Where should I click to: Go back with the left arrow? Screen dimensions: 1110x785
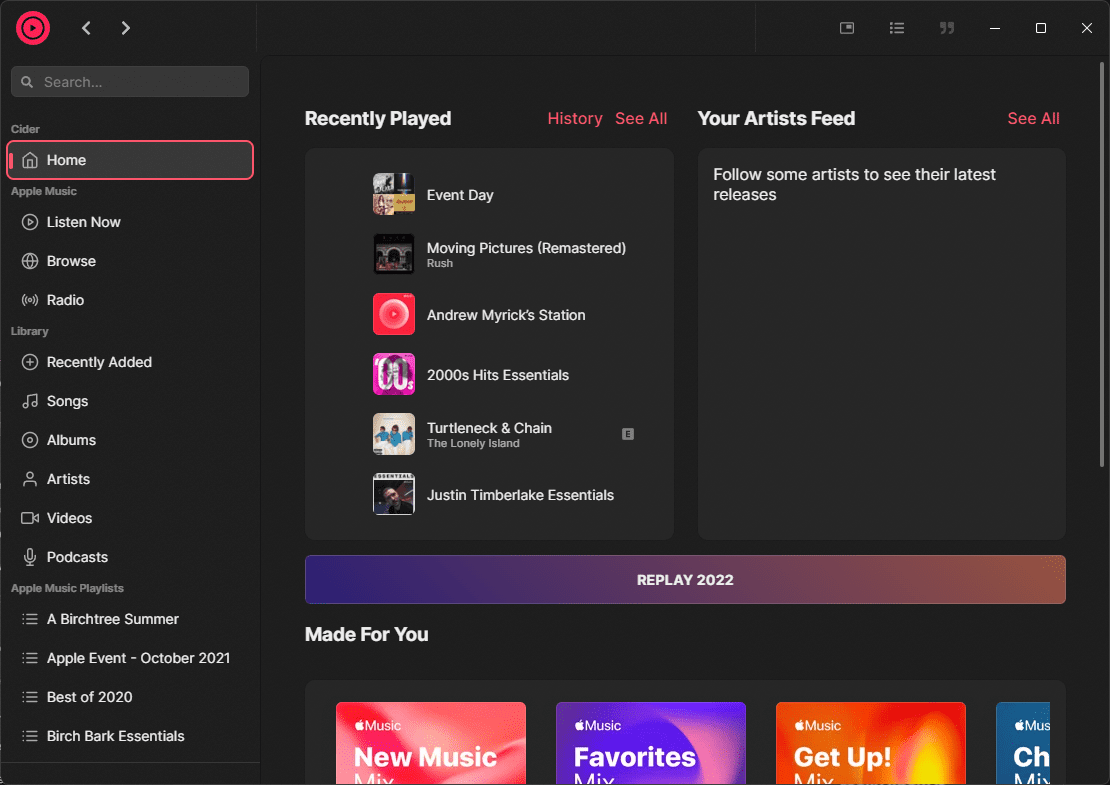click(86, 28)
